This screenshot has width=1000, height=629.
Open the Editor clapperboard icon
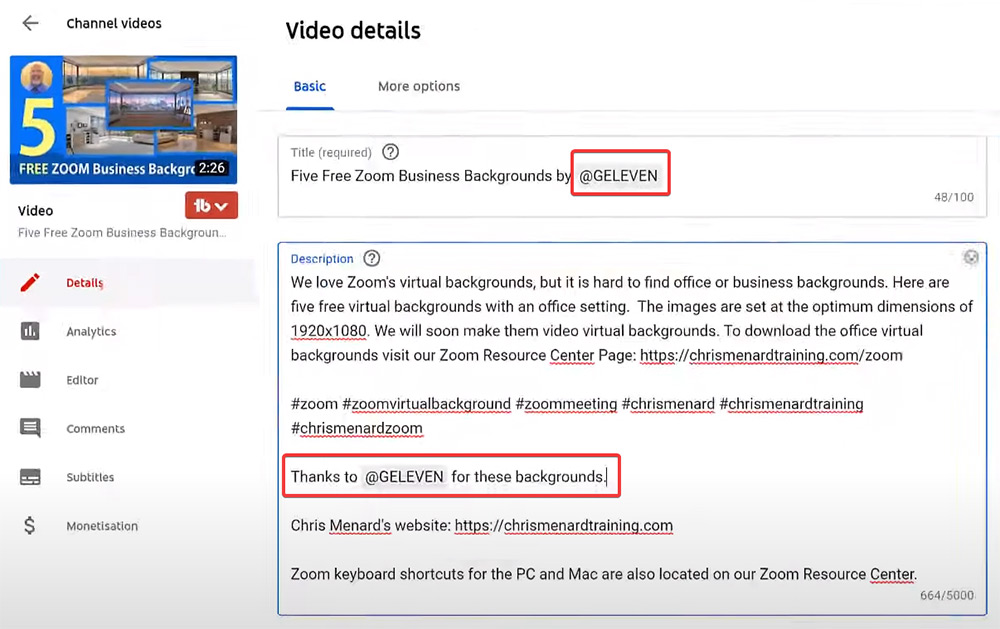point(30,380)
